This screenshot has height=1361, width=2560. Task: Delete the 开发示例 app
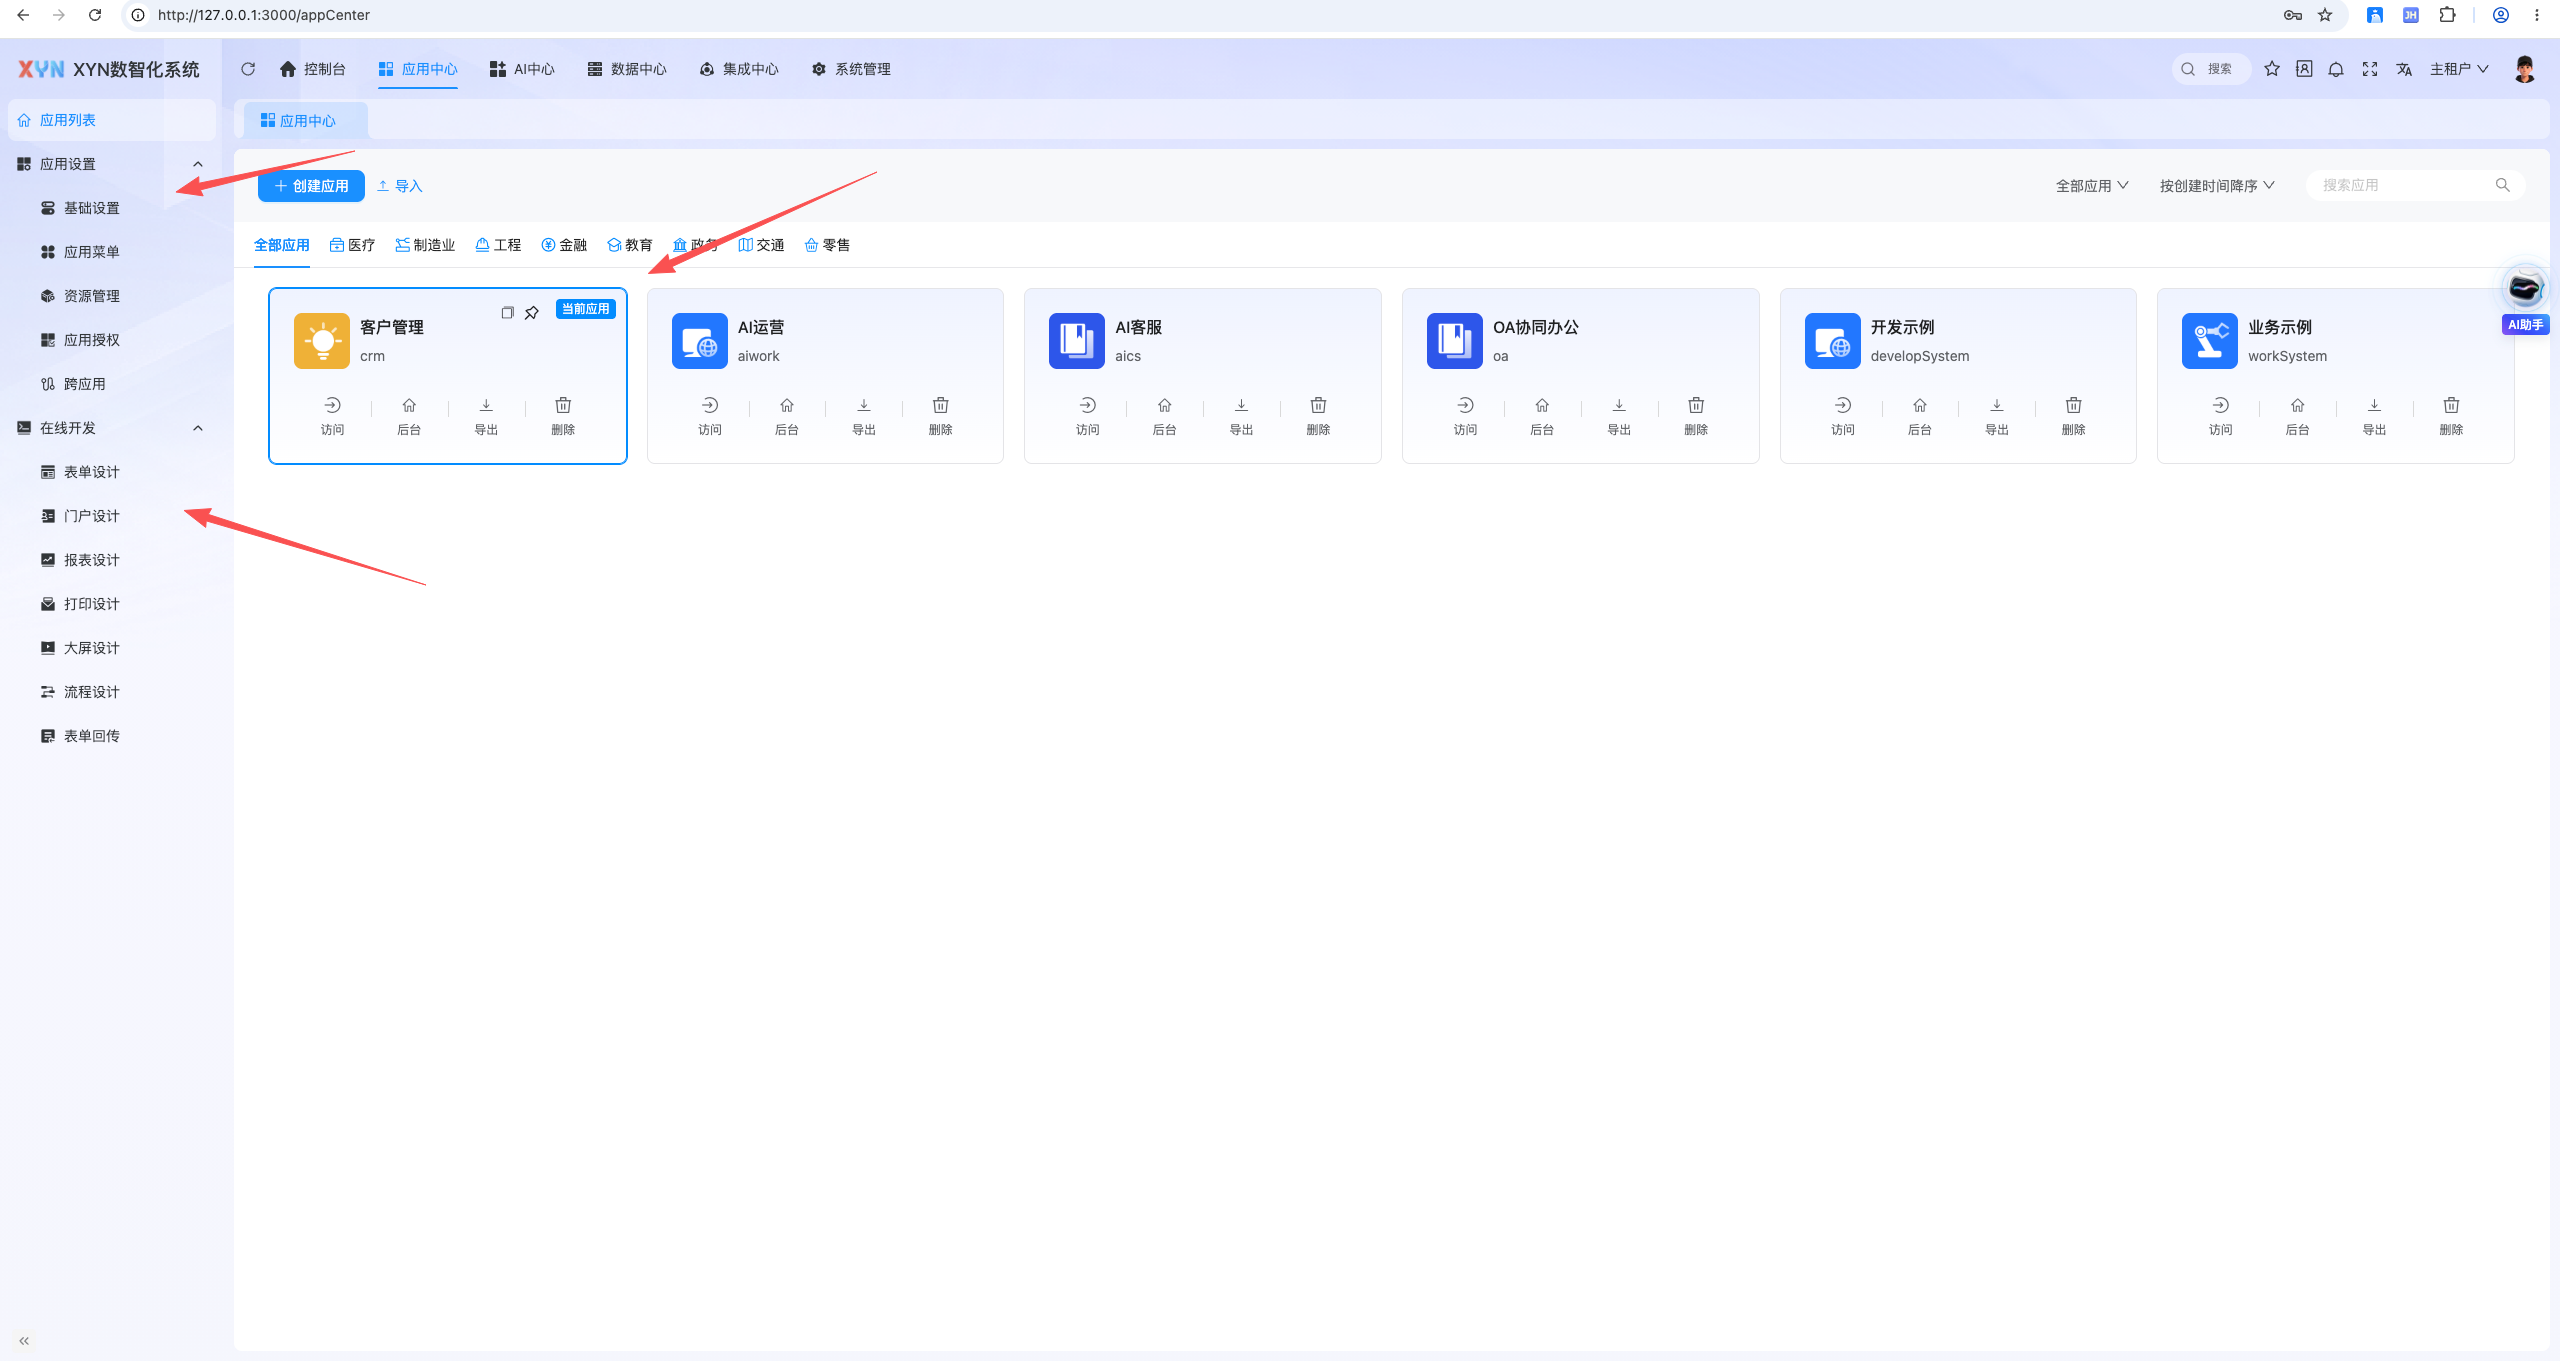(2074, 416)
